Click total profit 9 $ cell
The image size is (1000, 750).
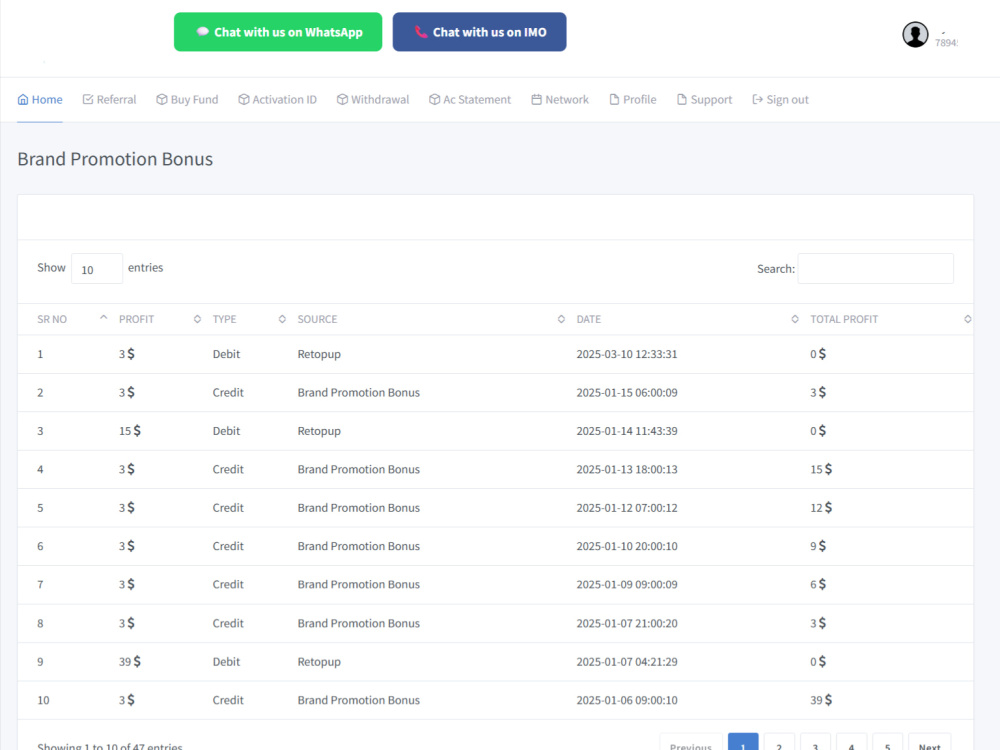pyautogui.click(x=818, y=546)
